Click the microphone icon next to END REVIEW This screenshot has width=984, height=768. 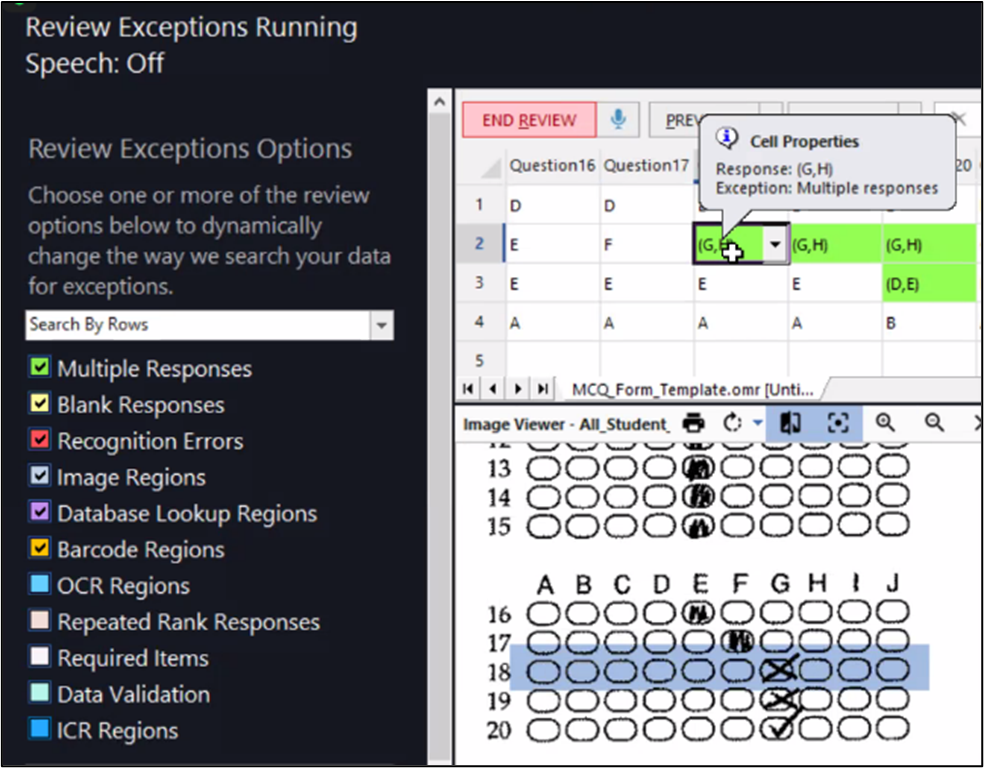[x=619, y=119]
